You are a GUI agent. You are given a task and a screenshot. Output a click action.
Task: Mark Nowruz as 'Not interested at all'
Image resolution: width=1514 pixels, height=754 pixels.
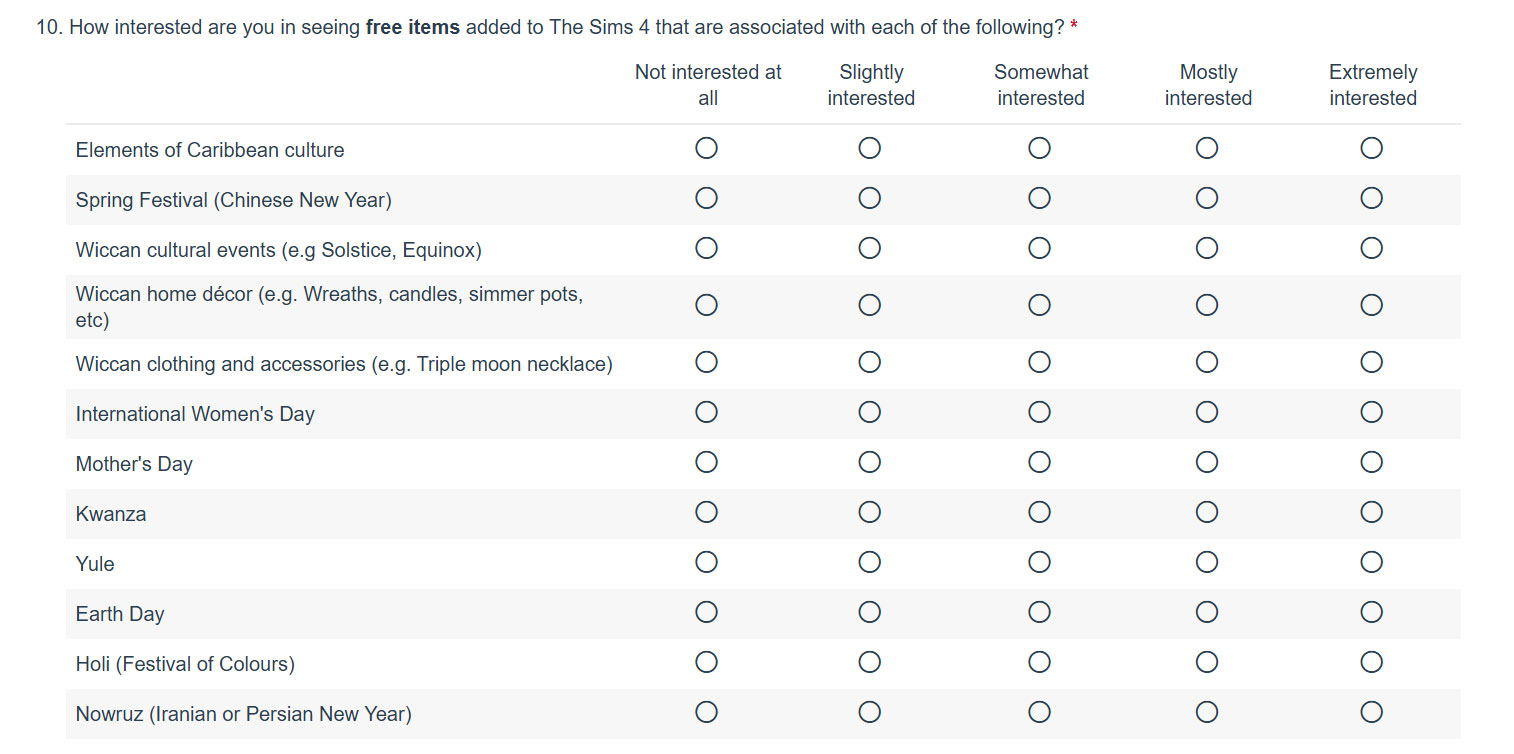tap(706, 712)
